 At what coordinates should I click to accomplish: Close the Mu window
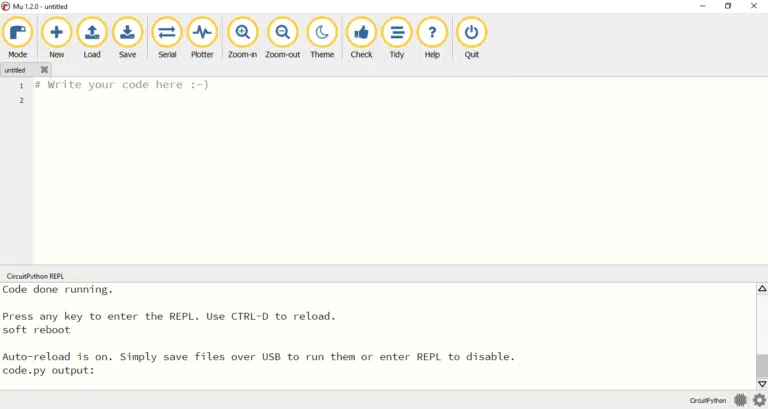[754, 6]
